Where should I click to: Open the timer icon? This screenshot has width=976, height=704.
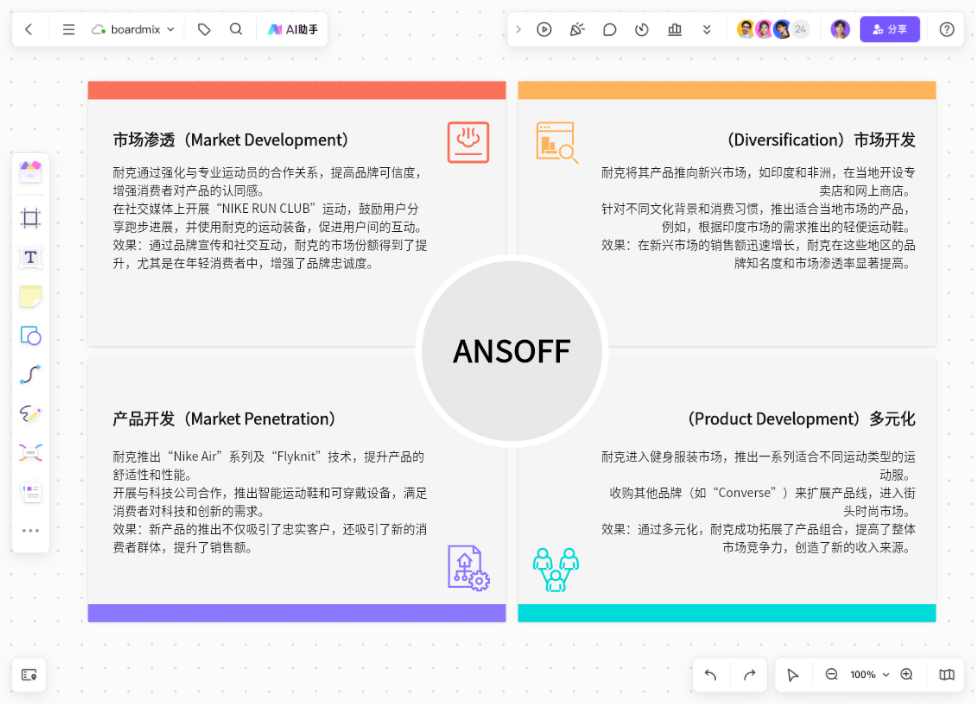(x=642, y=29)
